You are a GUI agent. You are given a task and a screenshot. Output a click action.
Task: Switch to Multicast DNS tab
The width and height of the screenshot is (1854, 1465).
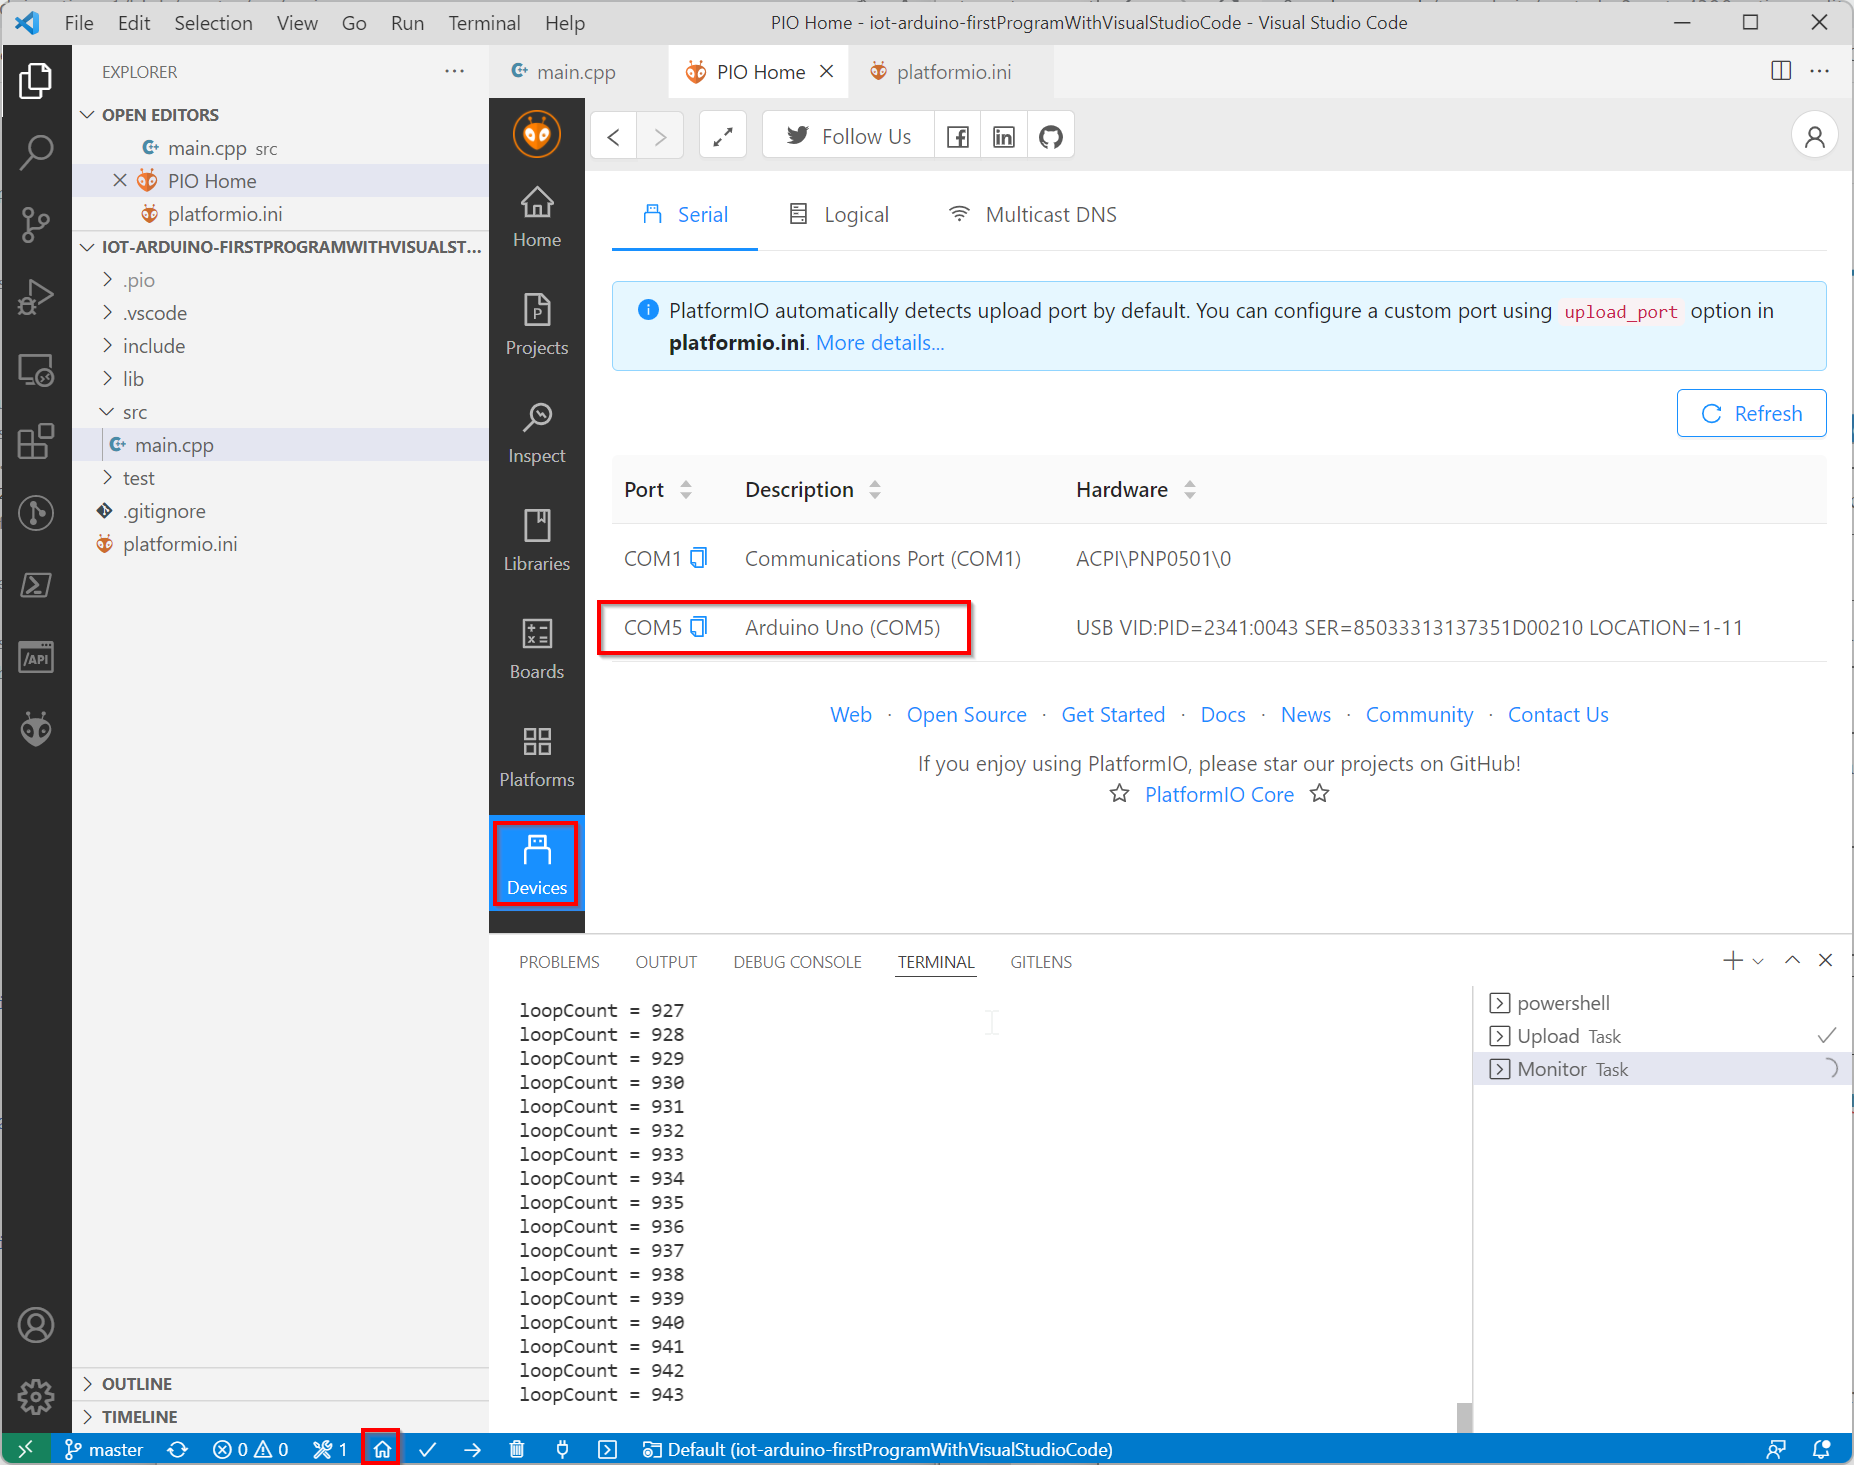coord(1033,214)
